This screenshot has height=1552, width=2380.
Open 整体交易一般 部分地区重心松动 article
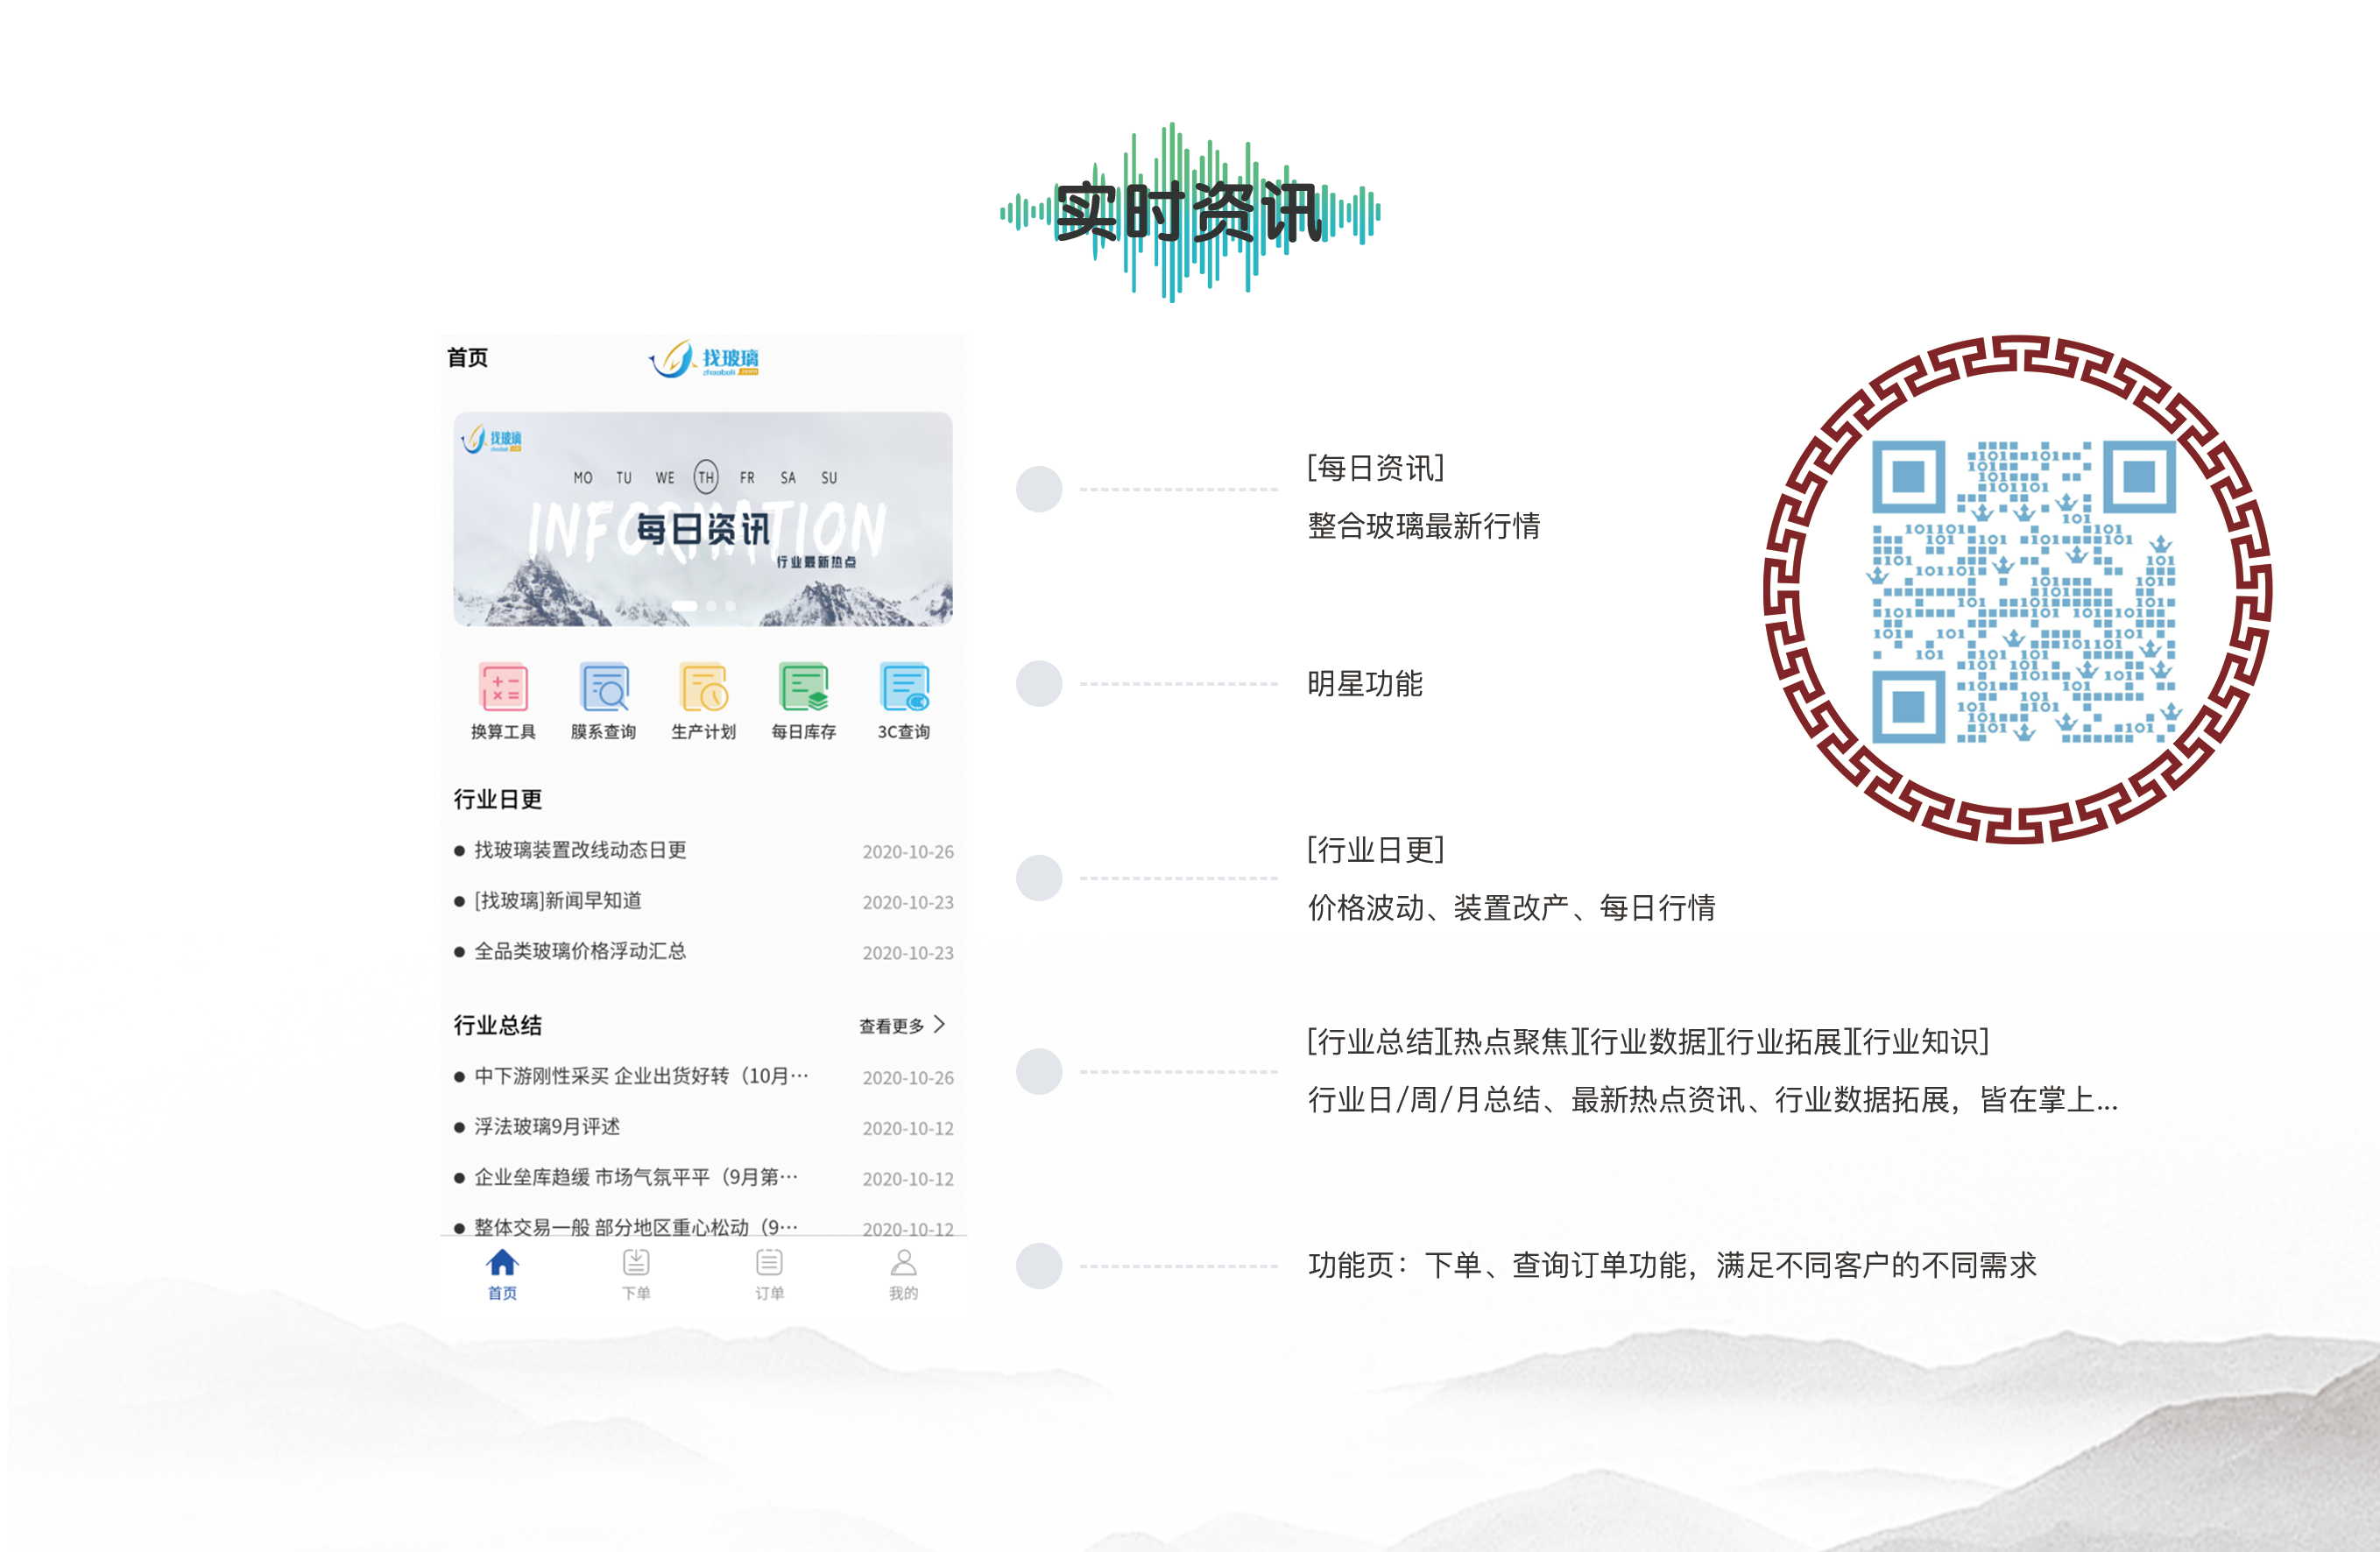636,1227
